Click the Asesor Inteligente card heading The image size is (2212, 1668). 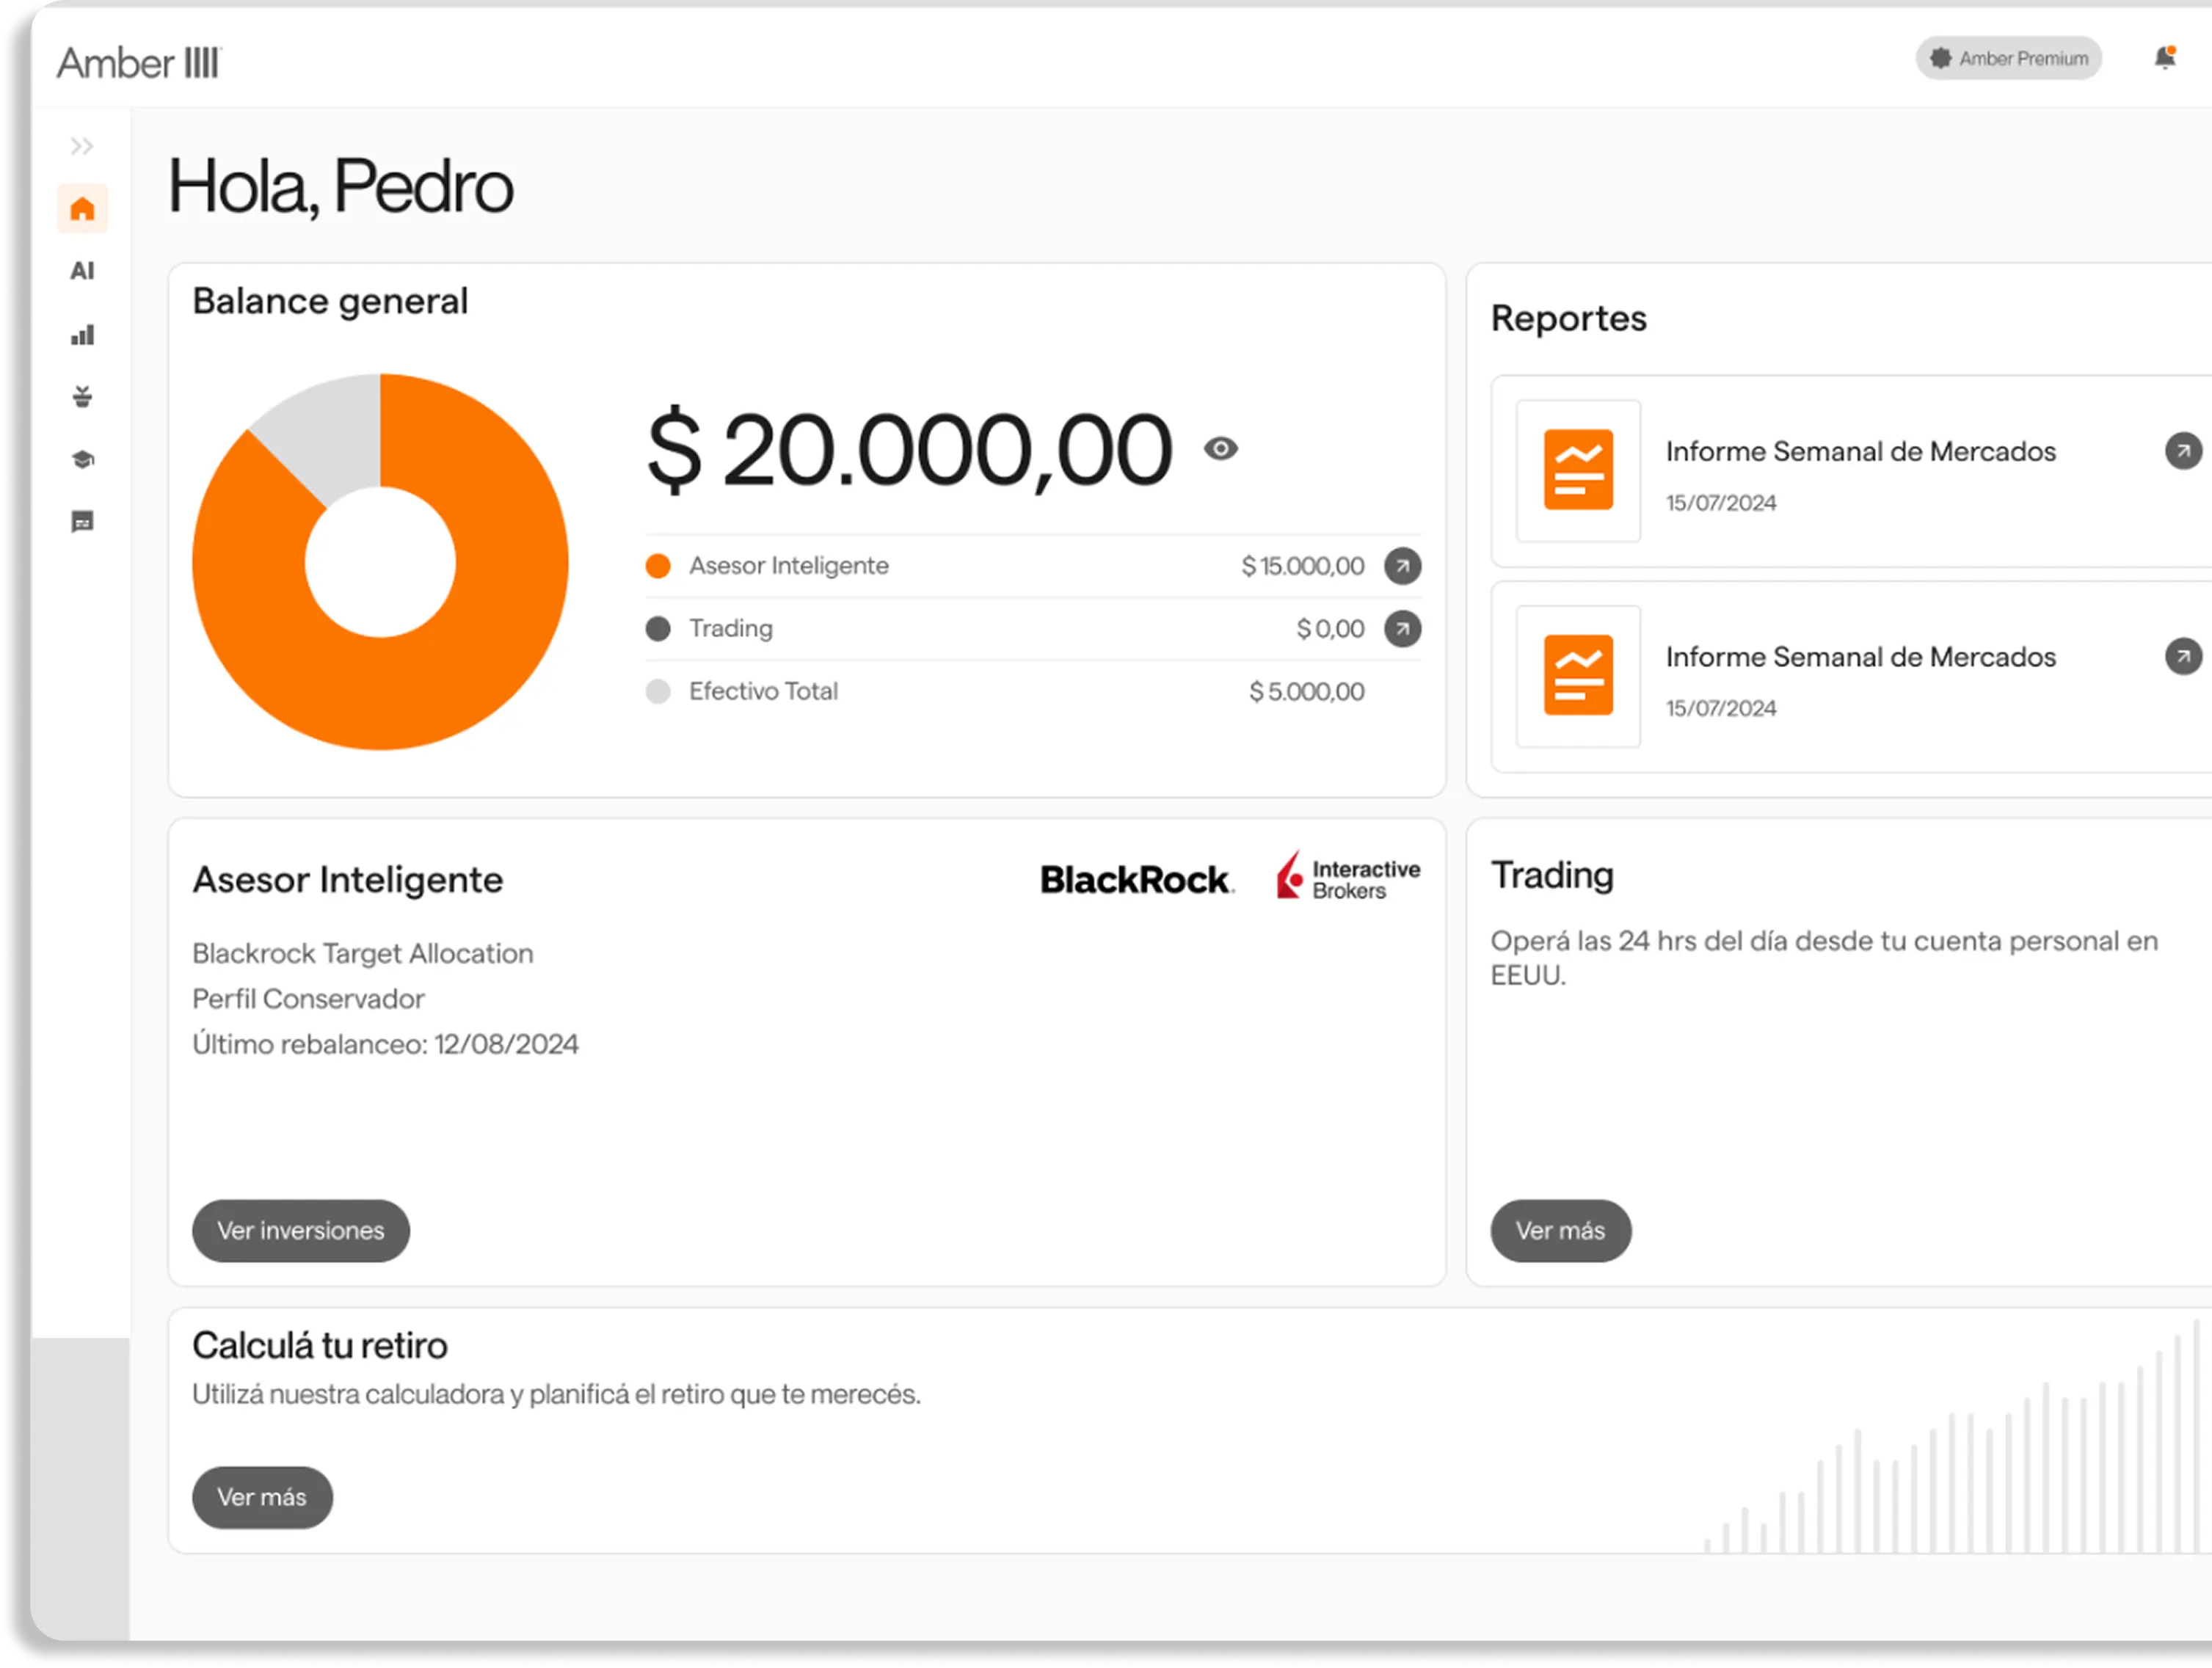348,881
